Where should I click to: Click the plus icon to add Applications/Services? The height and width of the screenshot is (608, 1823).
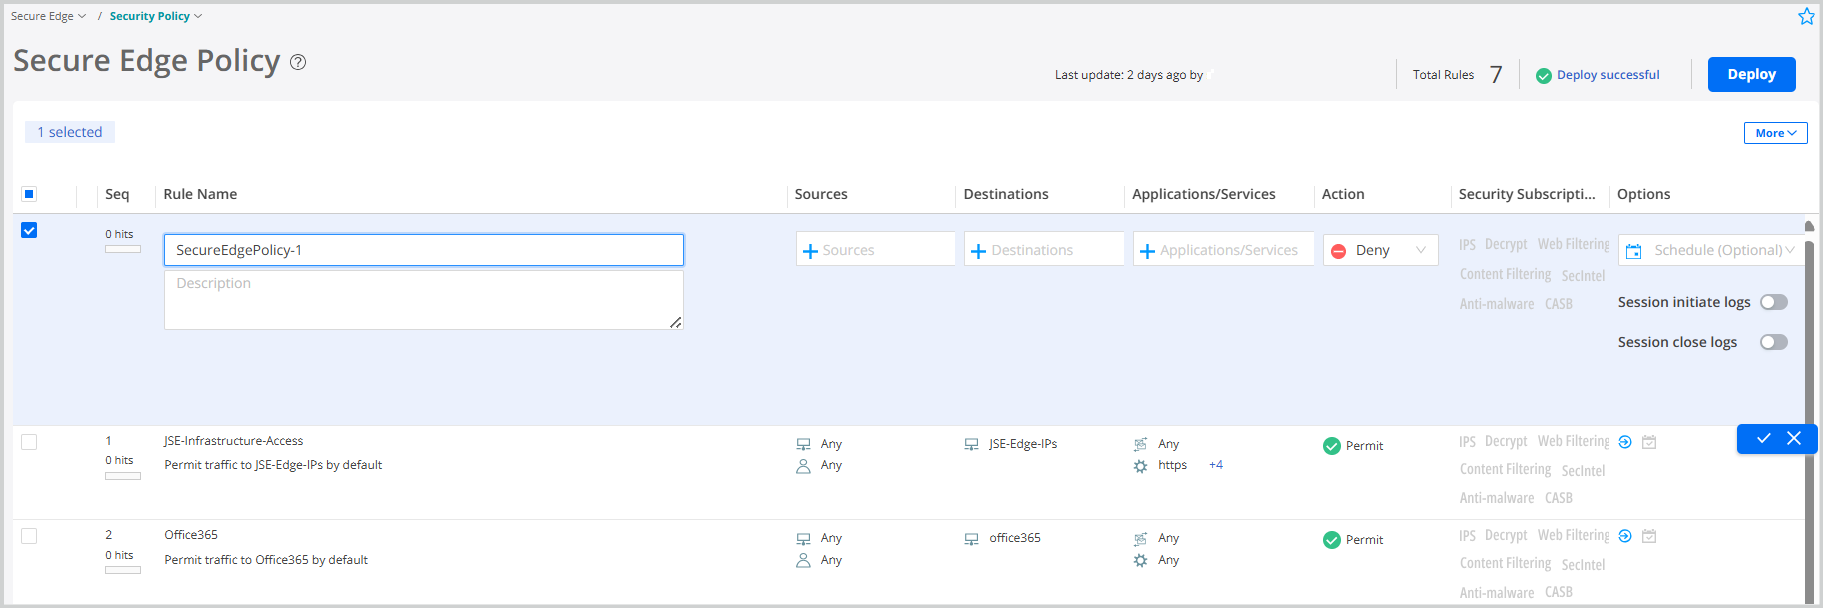click(x=1147, y=251)
